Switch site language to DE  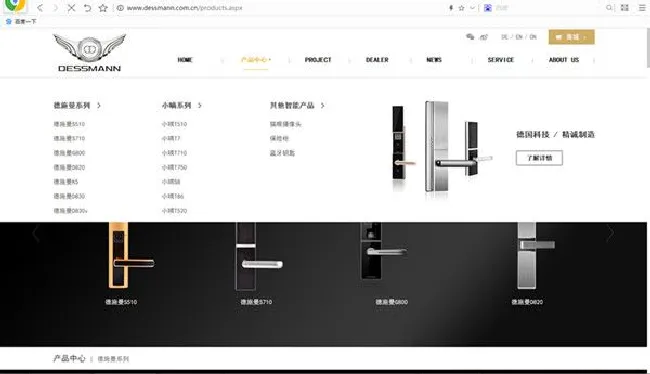pyautogui.click(x=504, y=37)
